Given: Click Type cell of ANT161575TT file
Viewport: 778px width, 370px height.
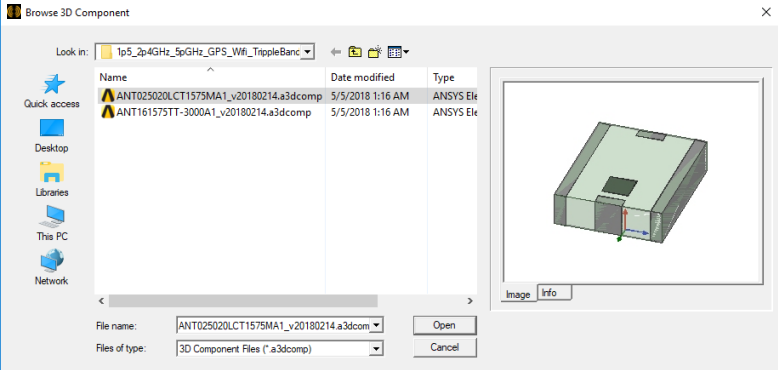Looking at the screenshot, I should click(x=454, y=113).
